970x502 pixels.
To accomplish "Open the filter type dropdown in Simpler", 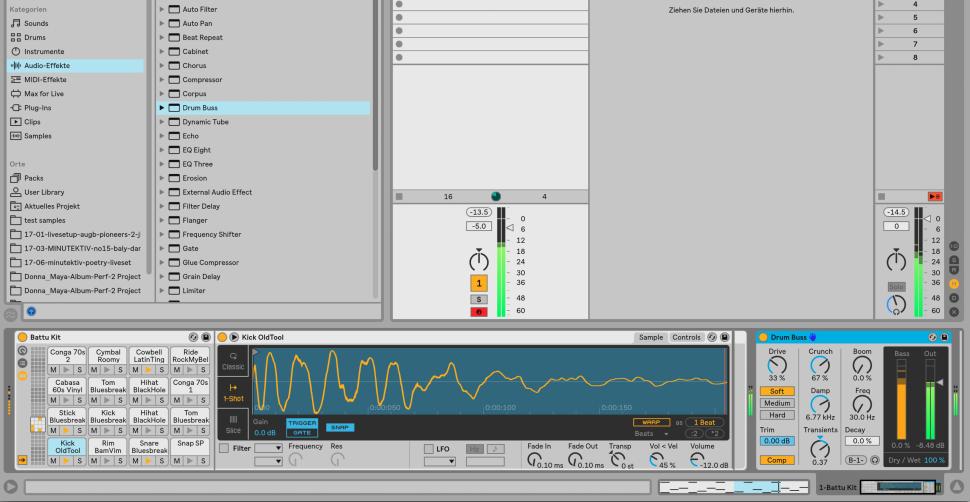I will 268,448.
